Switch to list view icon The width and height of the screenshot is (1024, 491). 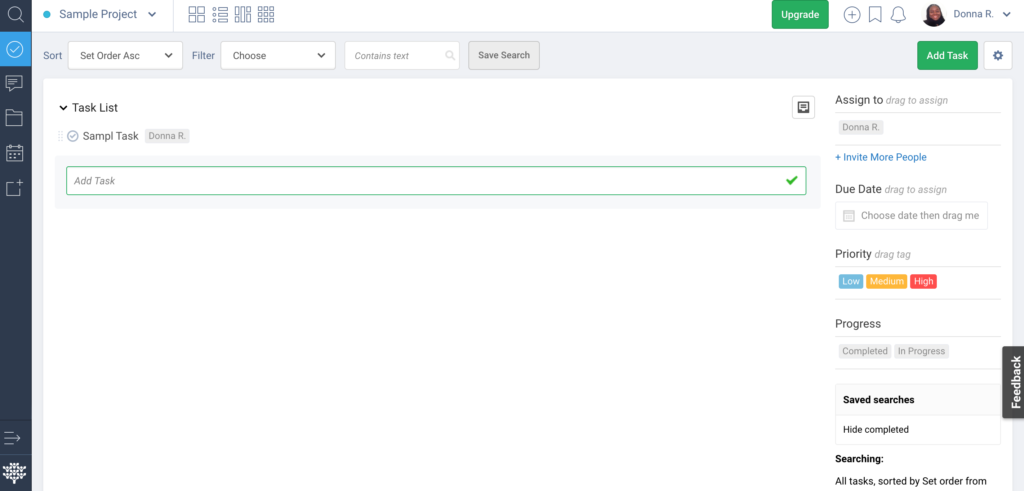(x=220, y=14)
